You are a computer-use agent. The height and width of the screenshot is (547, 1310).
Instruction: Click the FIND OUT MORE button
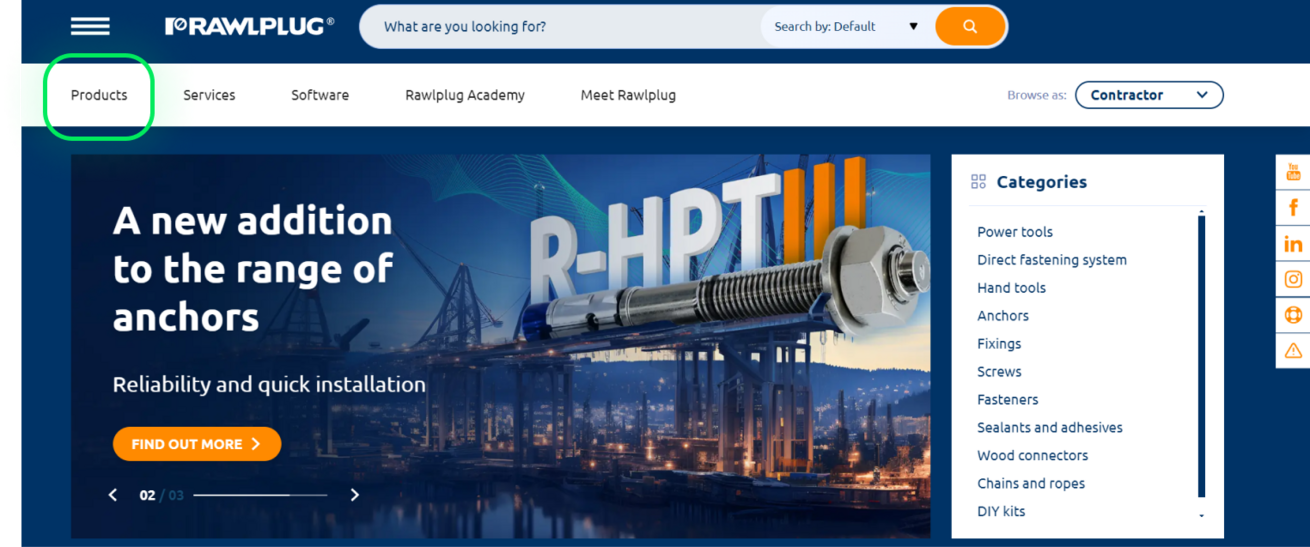point(197,444)
